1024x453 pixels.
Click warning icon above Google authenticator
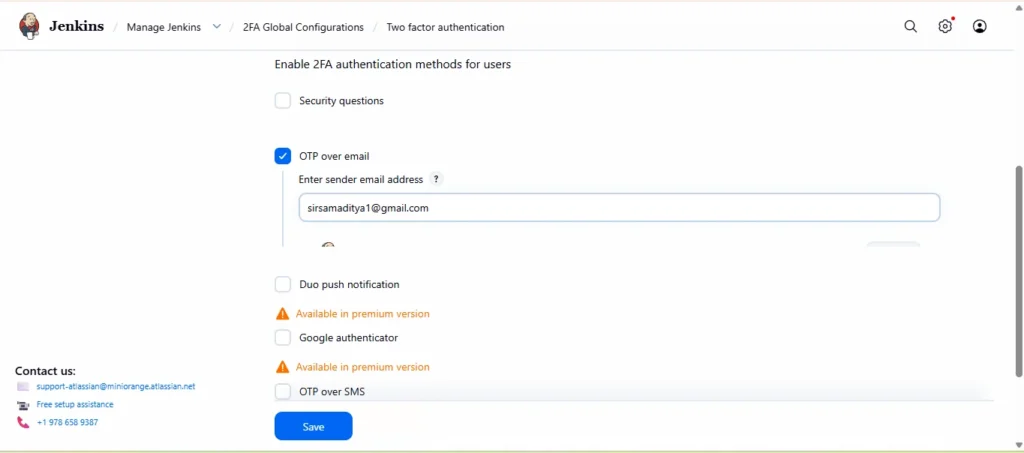[x=282, y=314]
